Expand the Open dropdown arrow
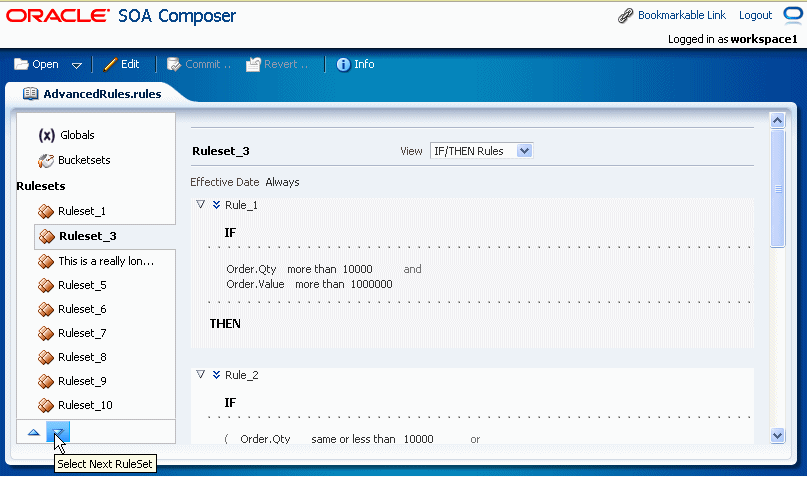 (77, 65)
